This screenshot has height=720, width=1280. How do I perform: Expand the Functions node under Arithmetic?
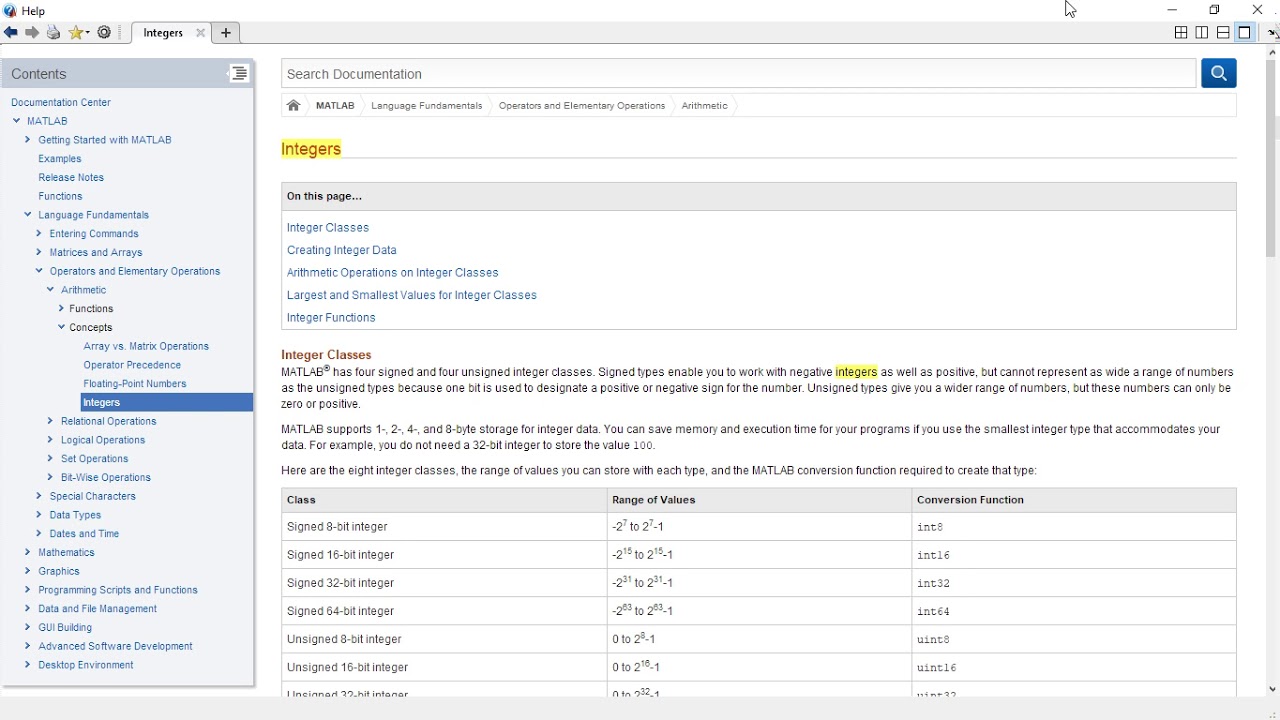(x=61, y=309)
